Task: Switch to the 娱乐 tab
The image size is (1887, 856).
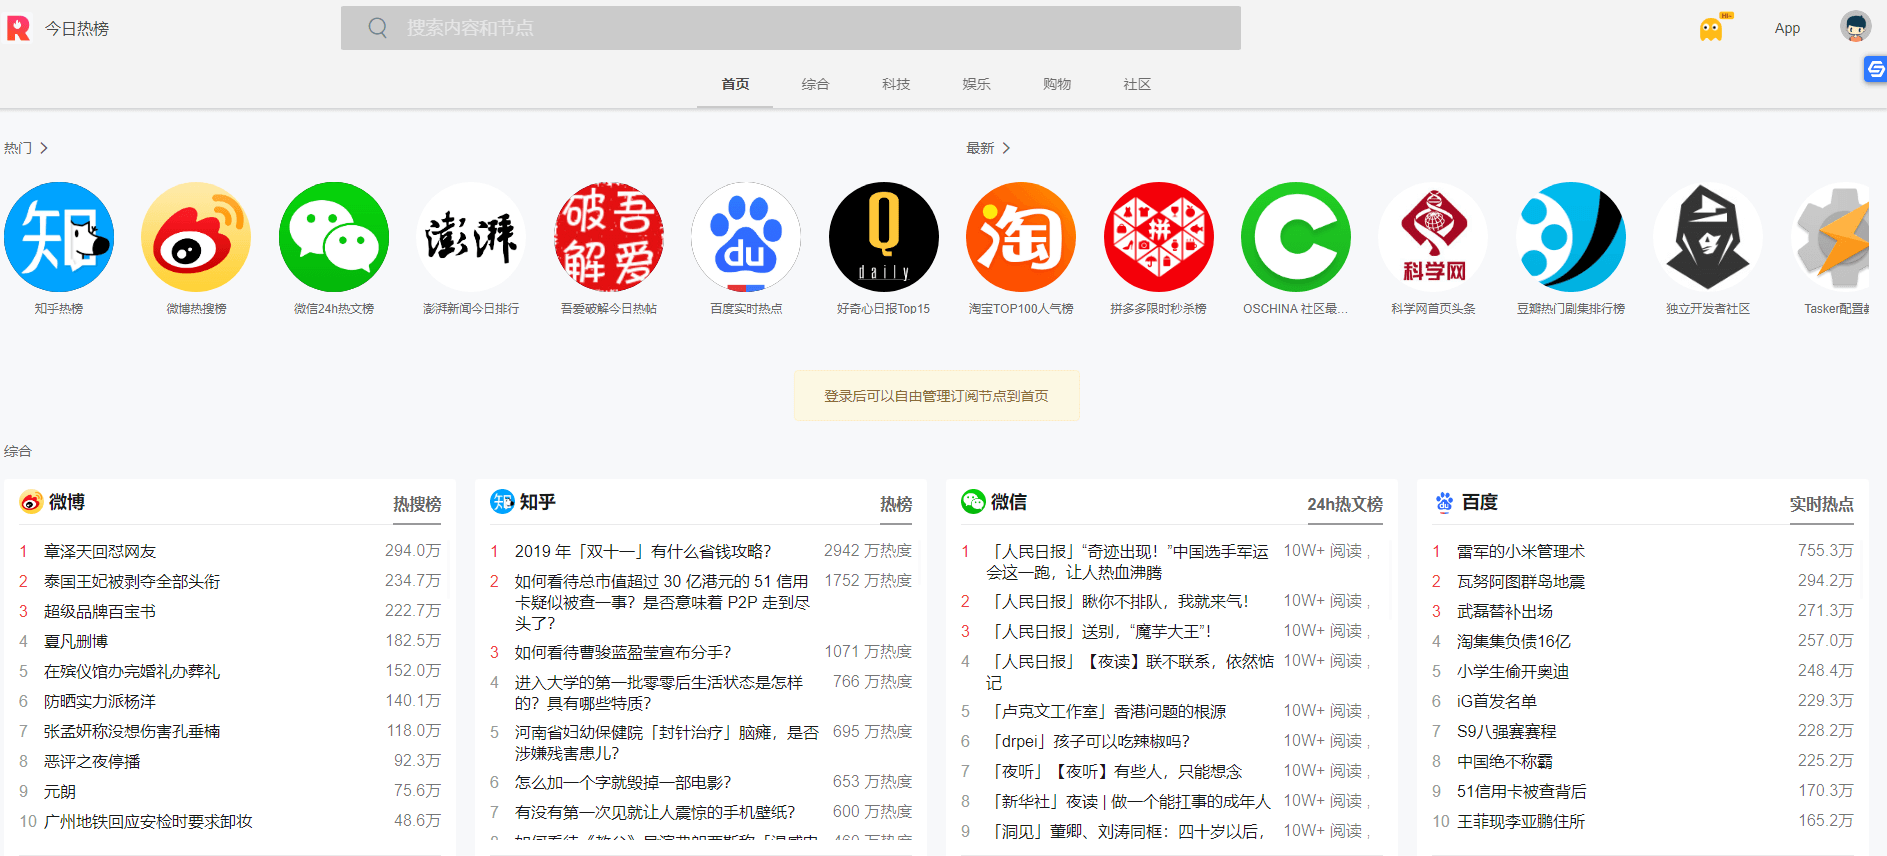Action: tap(976, 84)
